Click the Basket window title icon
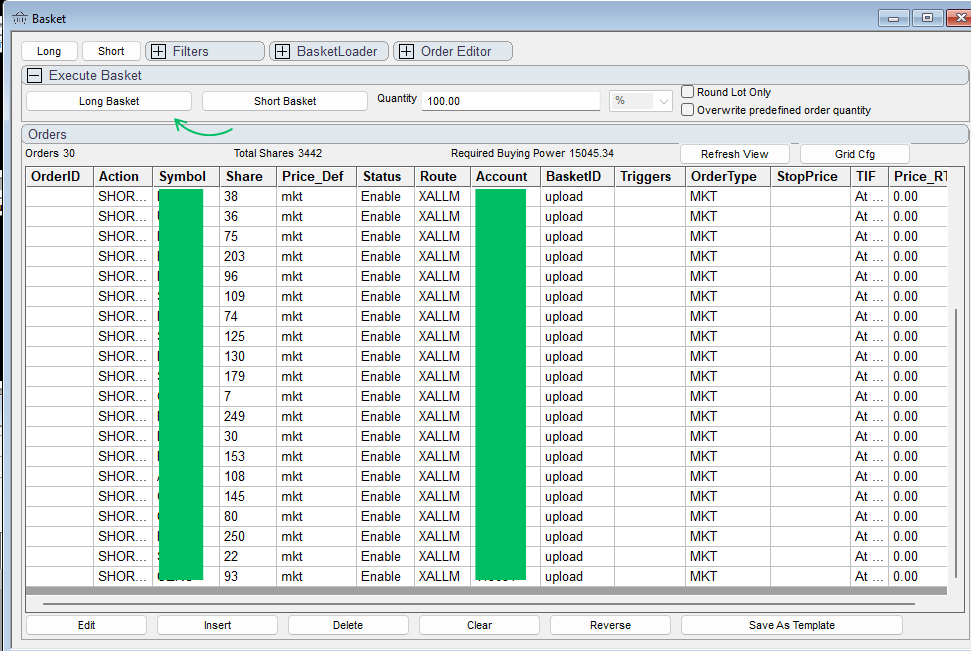The width and height of the screenshot is (971, 651). point(20,19)
